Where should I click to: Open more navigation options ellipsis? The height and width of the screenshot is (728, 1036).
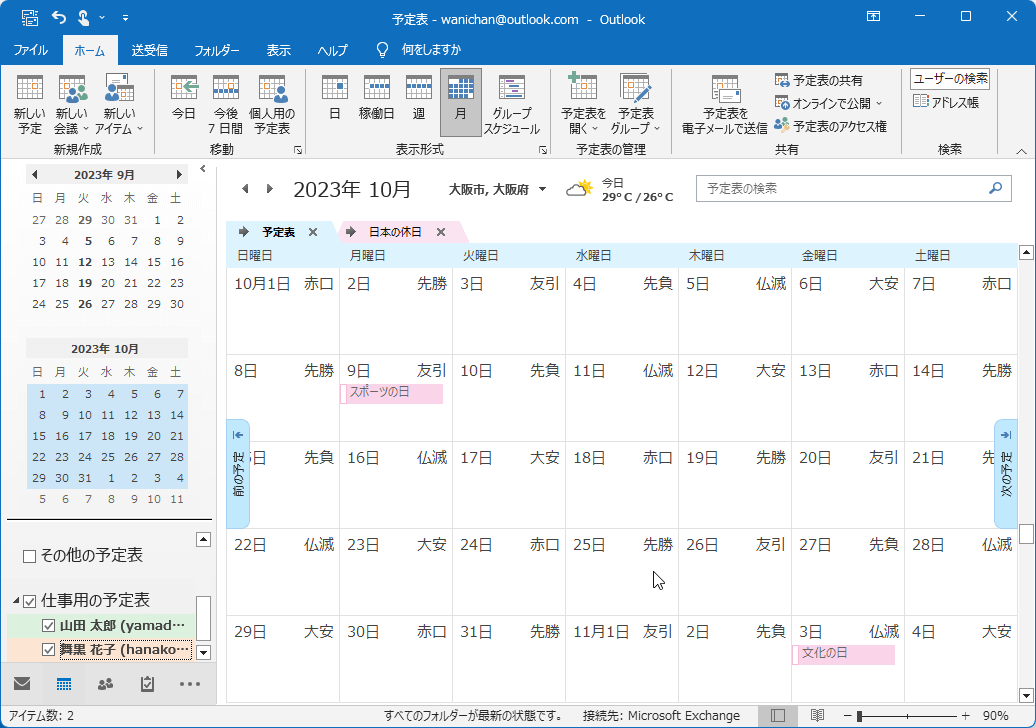(x=190, y=684)
